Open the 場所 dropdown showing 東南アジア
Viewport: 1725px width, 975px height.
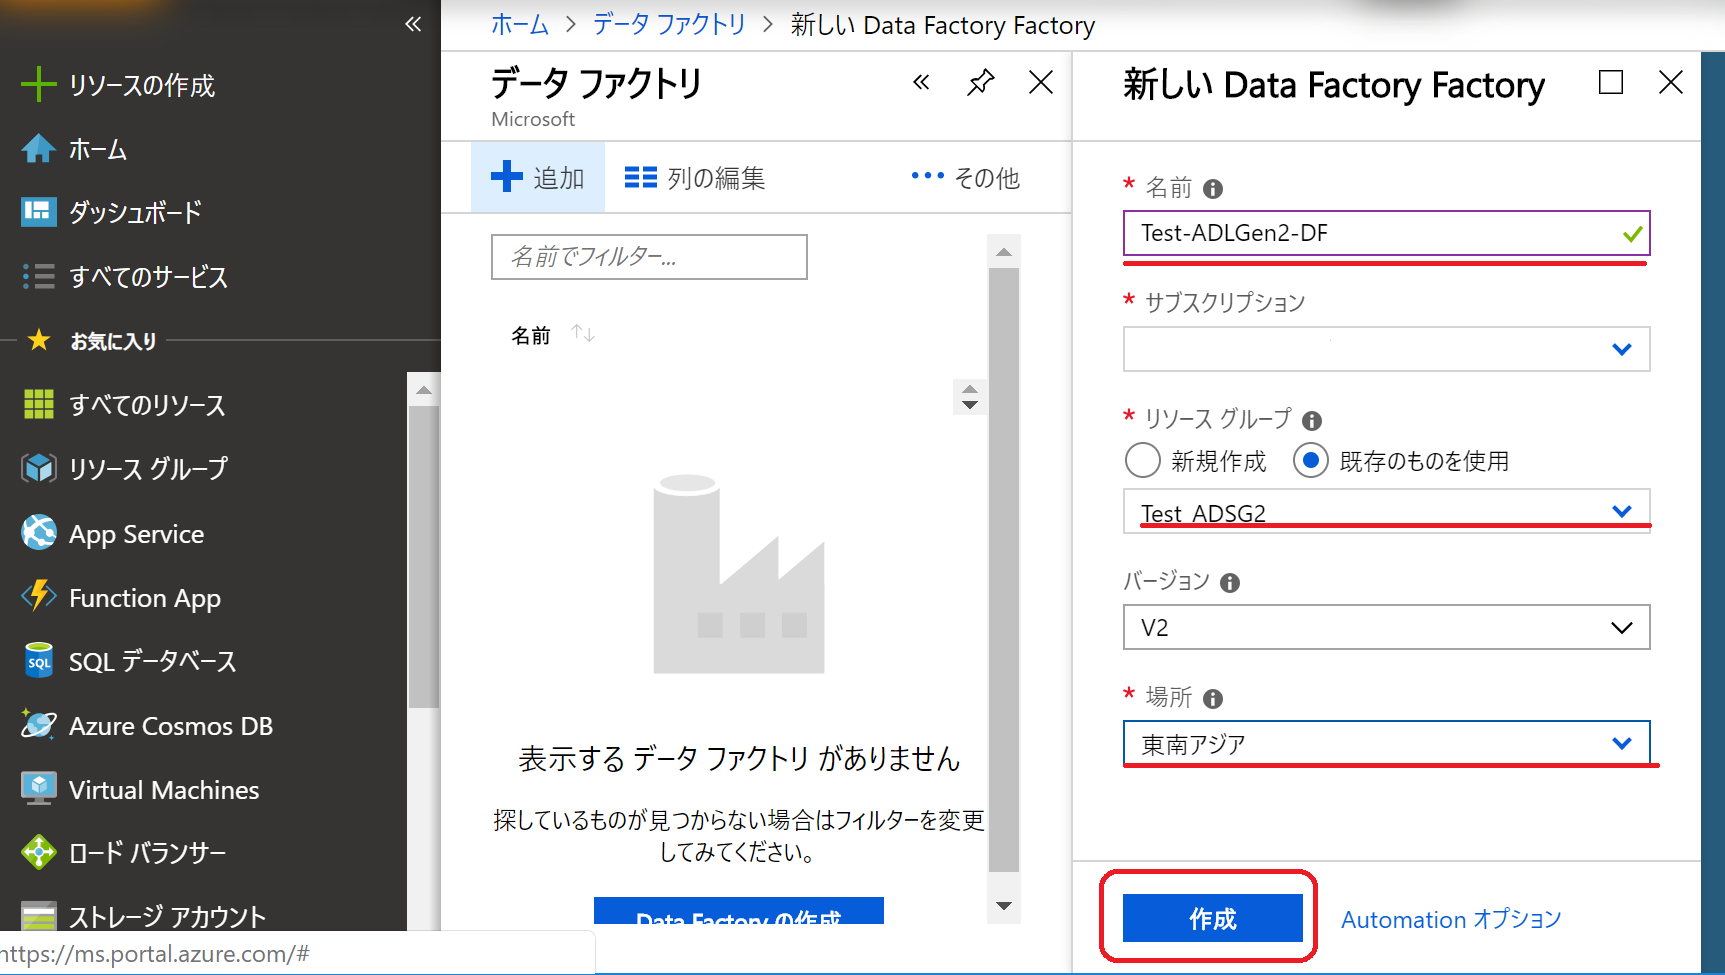point(1385,743)
